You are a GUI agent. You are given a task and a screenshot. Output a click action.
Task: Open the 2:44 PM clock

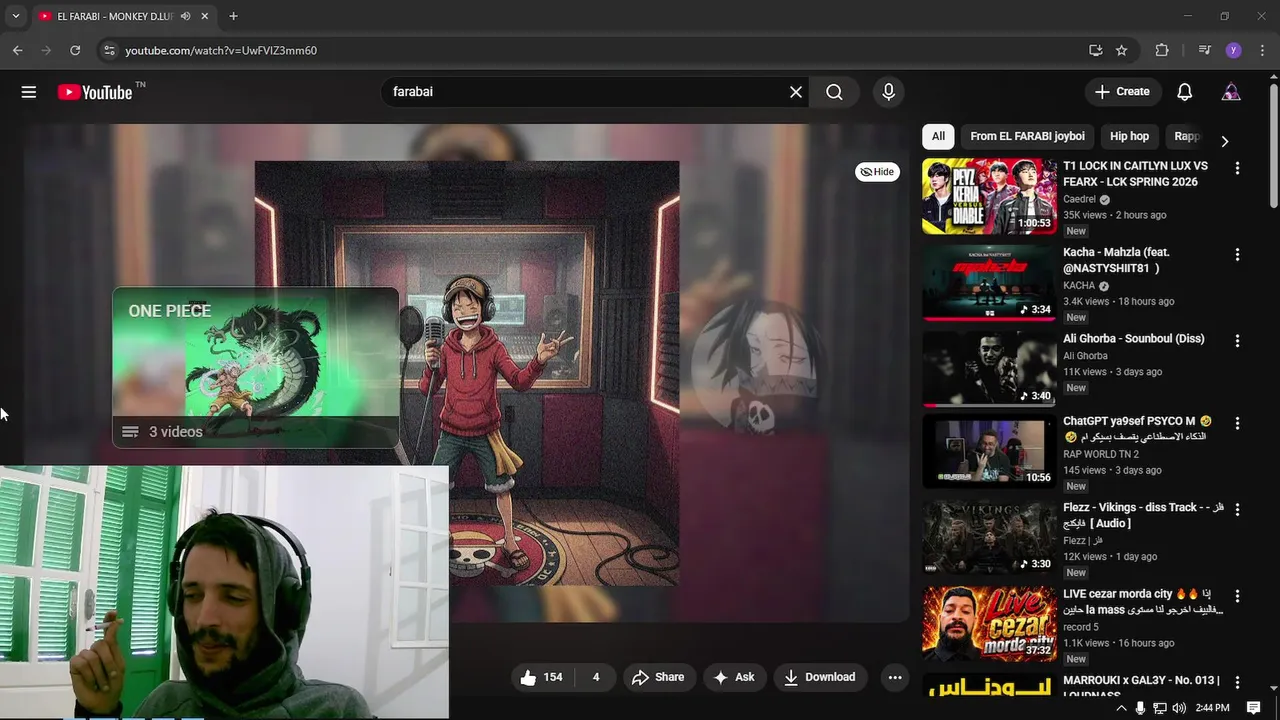coord(1212,708)
